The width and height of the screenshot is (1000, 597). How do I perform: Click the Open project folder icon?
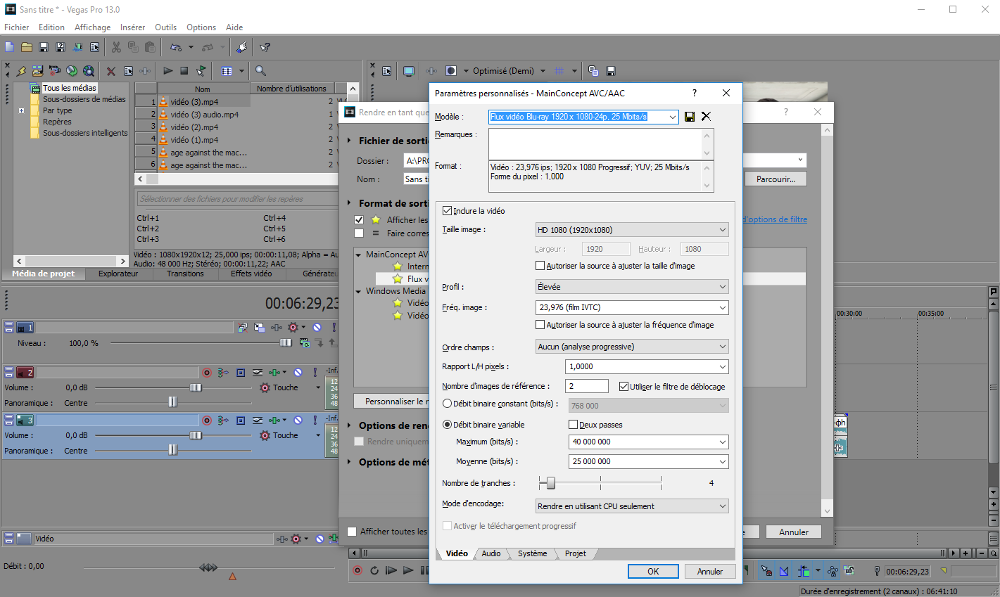click(x=27, y=47)
